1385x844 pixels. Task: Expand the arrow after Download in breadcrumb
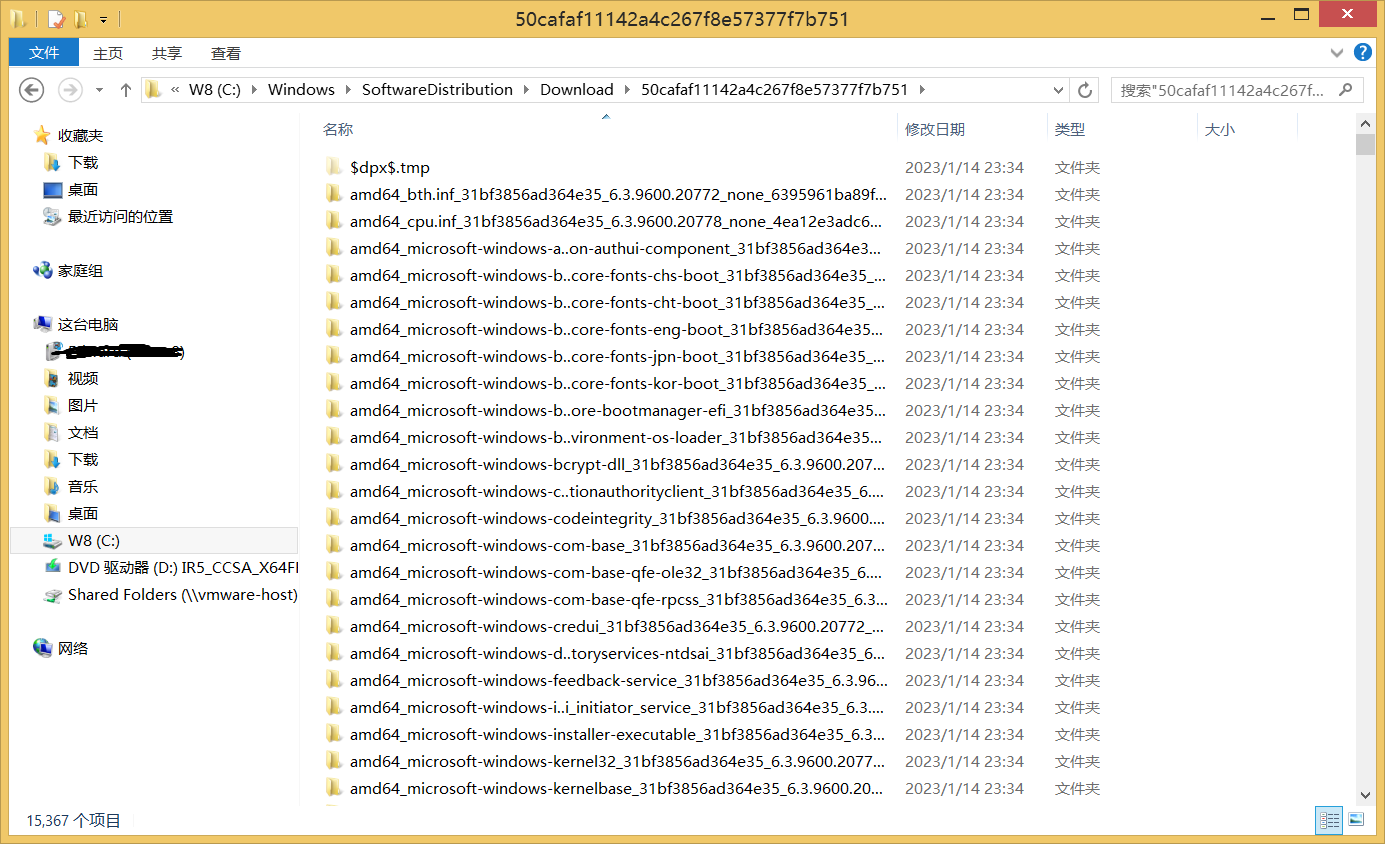click(627, 89)
